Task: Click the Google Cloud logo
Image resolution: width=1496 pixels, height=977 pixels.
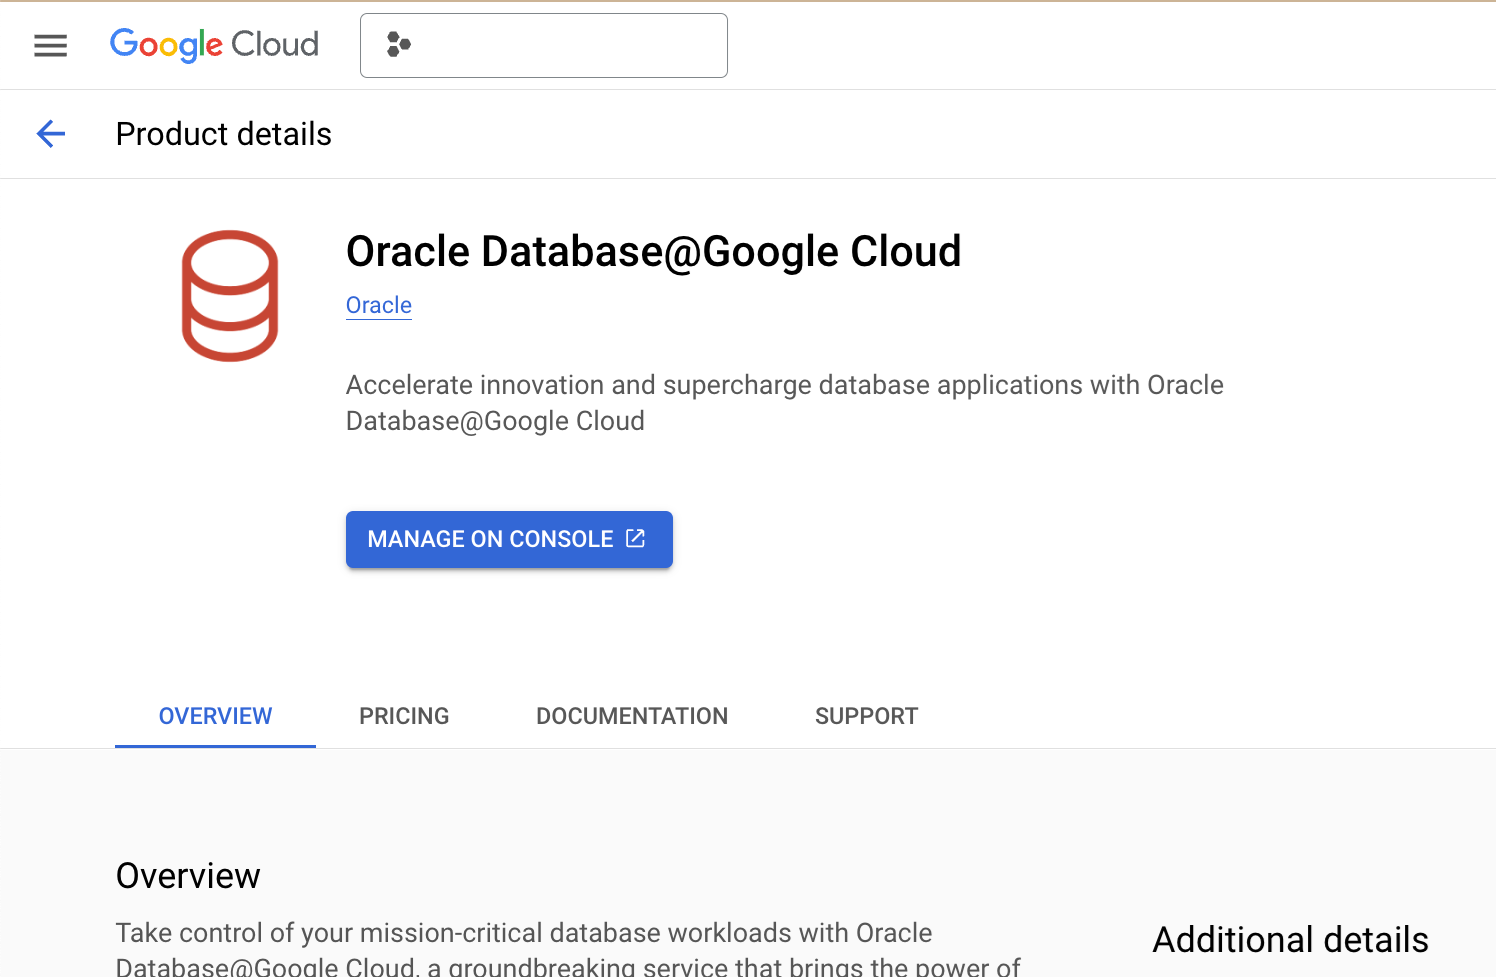Action: point(213,45)
